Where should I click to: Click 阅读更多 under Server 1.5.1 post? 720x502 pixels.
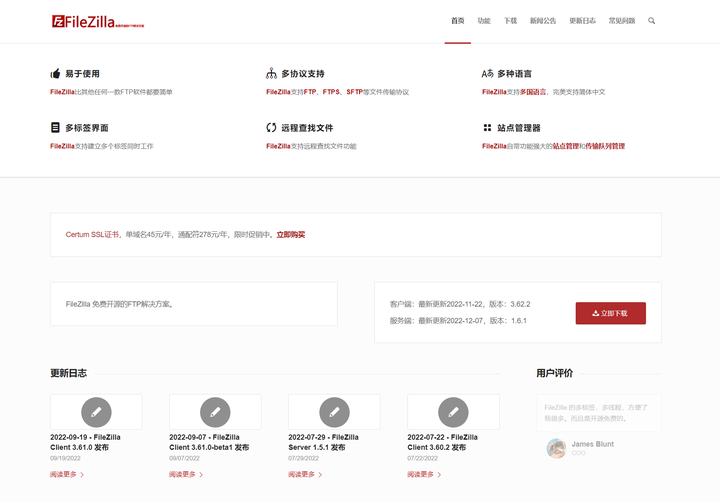(305, 474)
